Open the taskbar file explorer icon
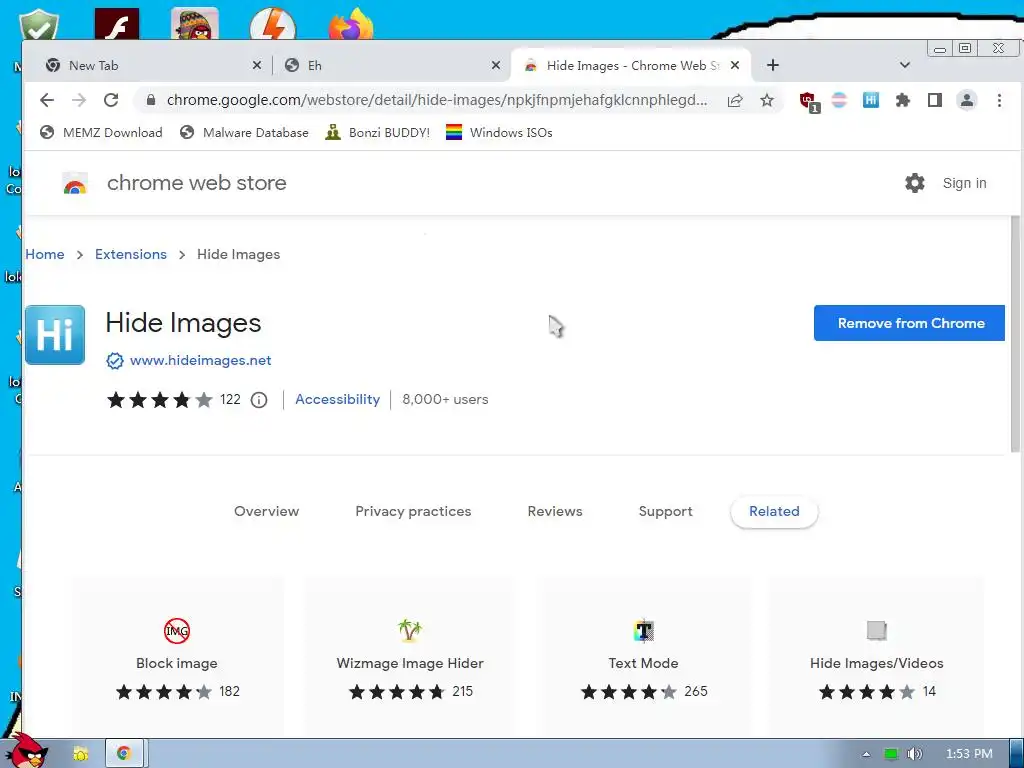The image size is (1024, 768). tap(80, 754)
